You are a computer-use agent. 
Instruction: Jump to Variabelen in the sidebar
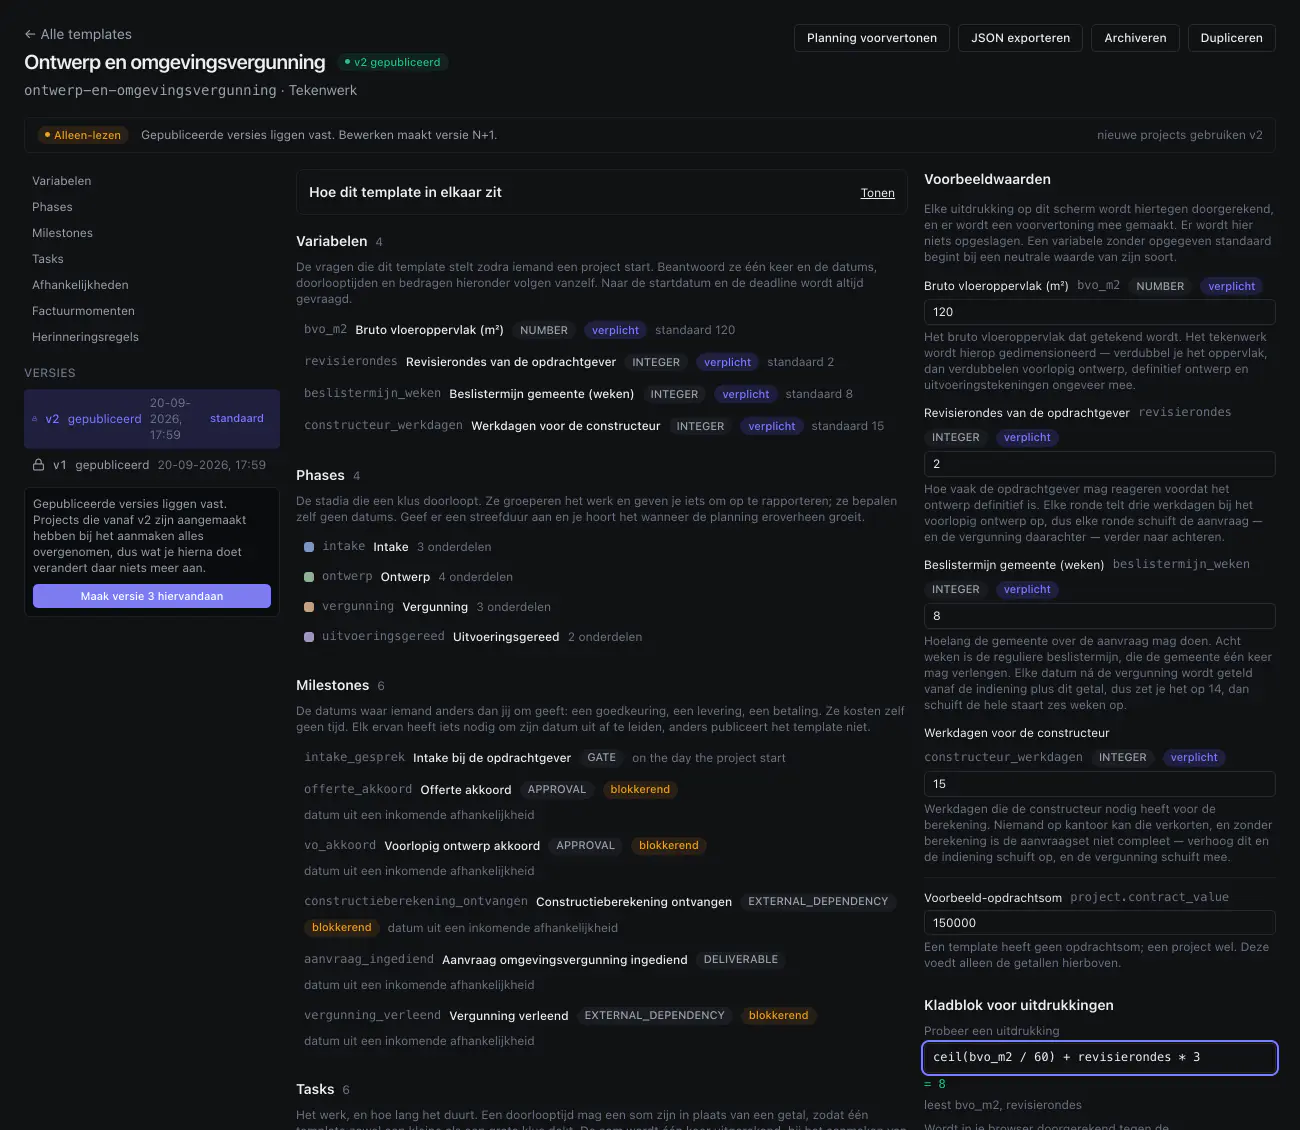coord(62,181)
